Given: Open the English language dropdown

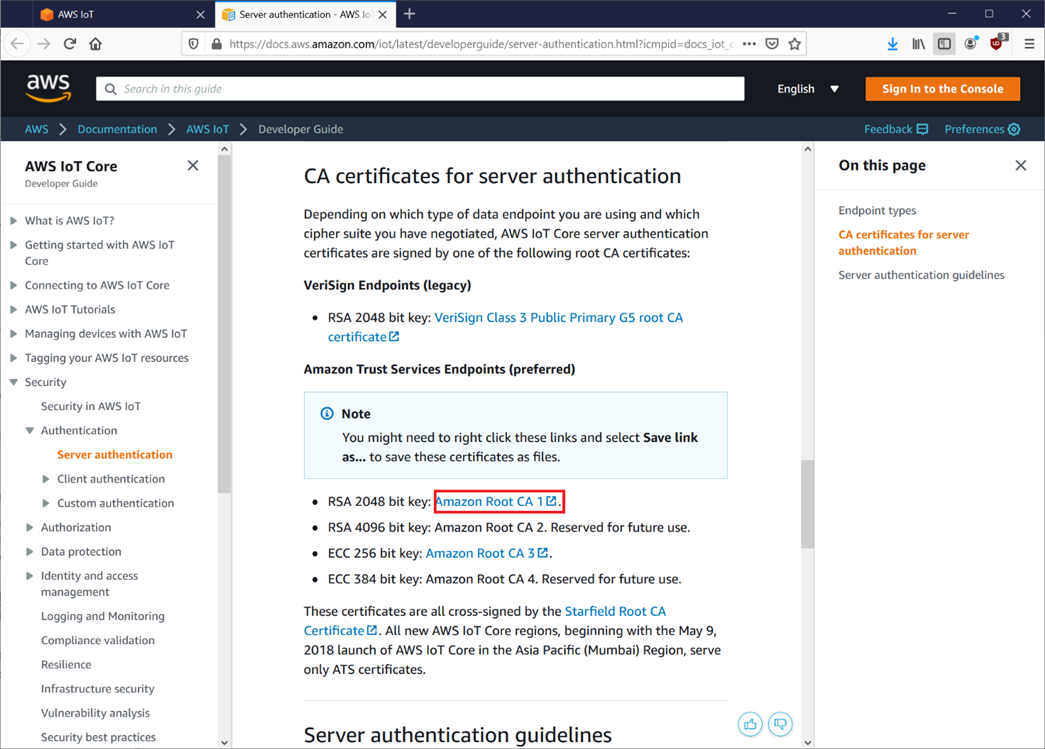Looking at the screenshot, I should coord(808,89).
